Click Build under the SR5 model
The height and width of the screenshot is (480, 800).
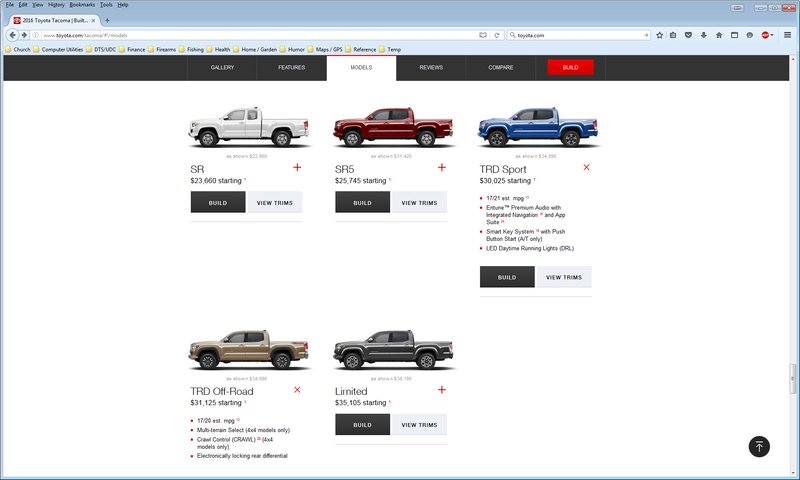(x=363, y=203)
